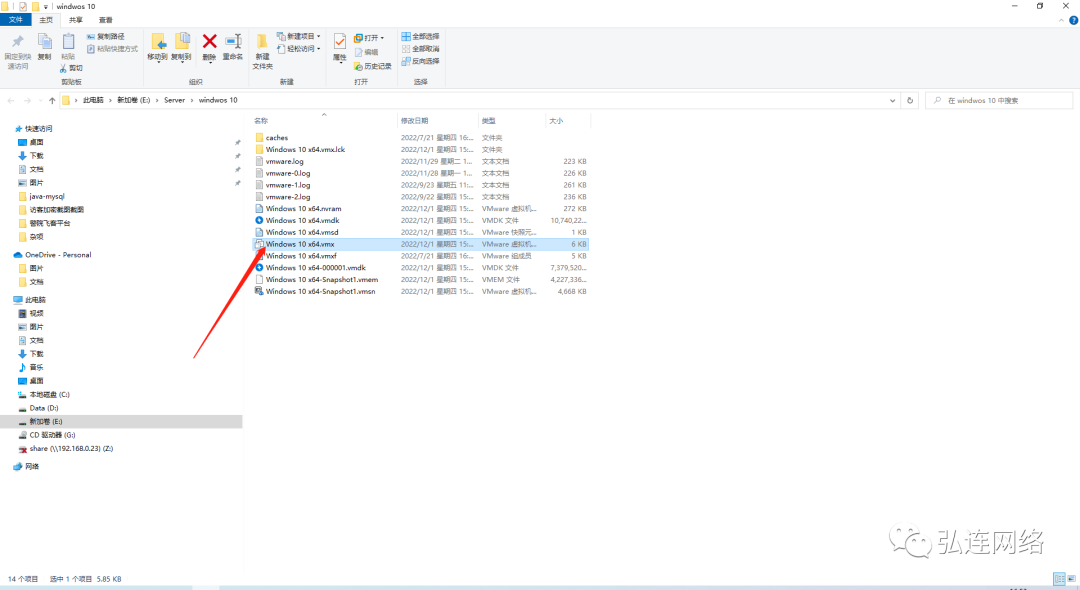Click 反向选择 to invert selection

pos(420,61)
